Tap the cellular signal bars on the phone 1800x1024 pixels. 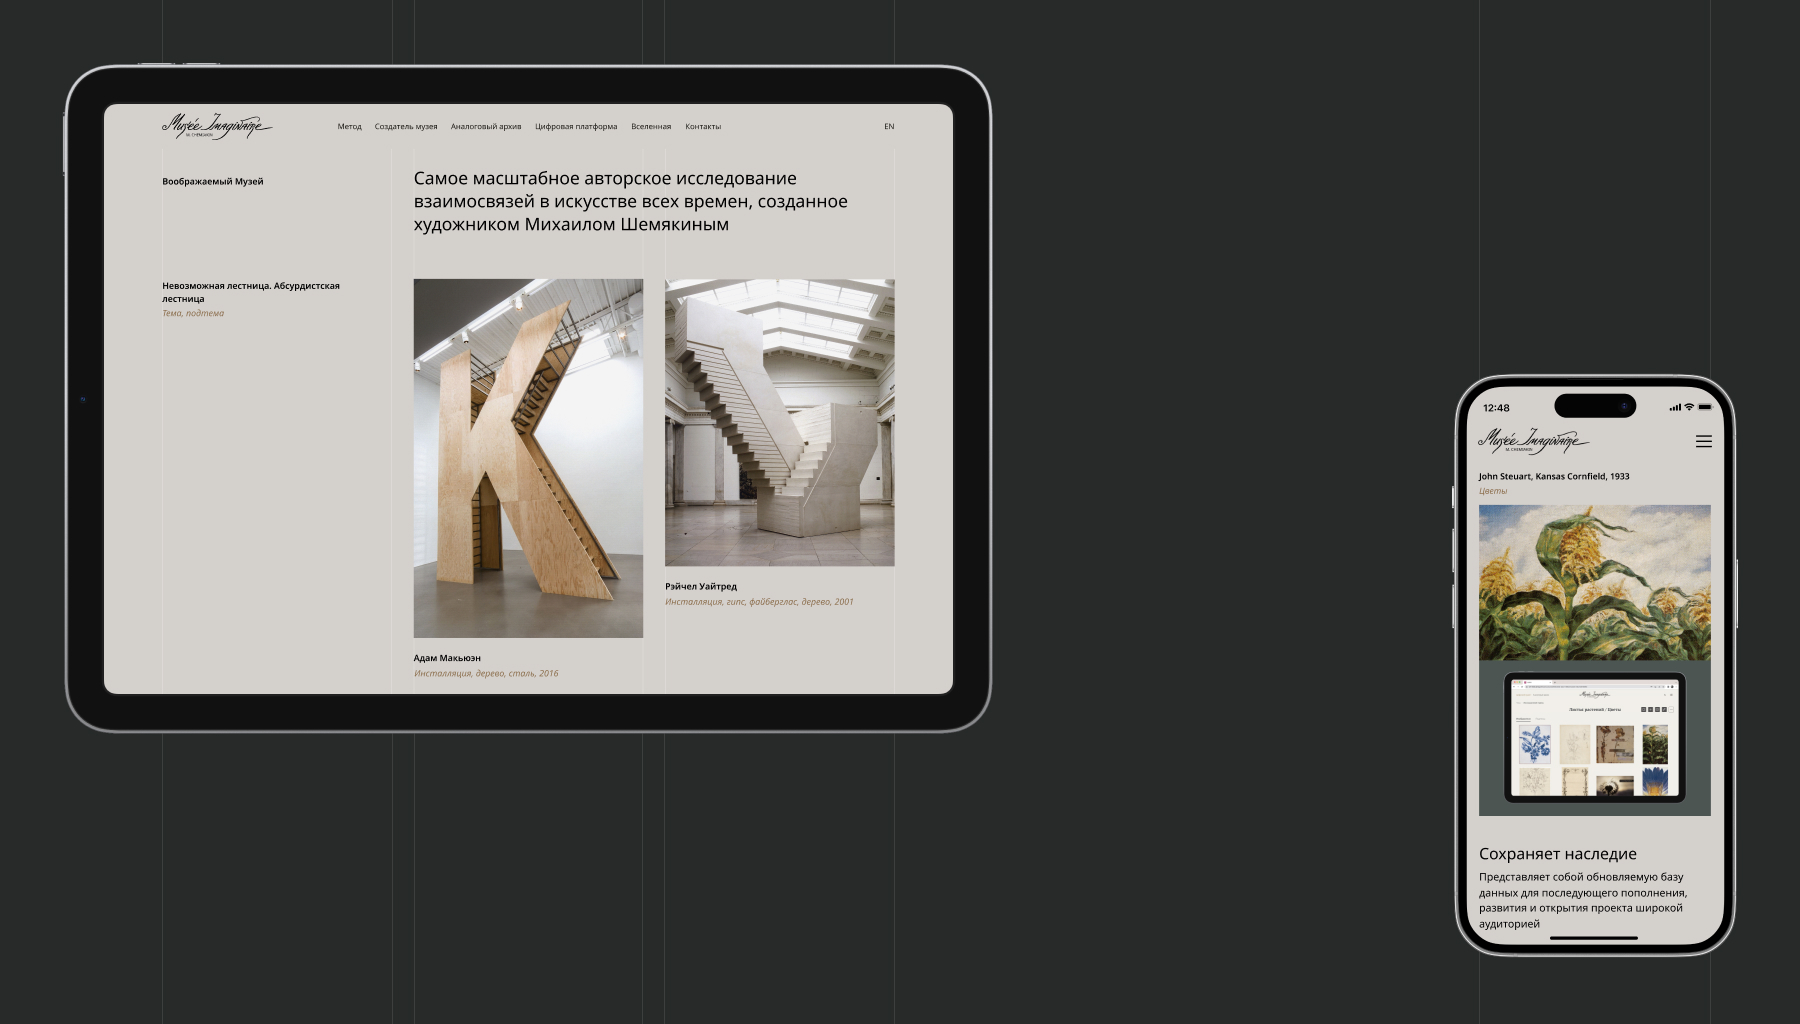(x=1675, y=407)
